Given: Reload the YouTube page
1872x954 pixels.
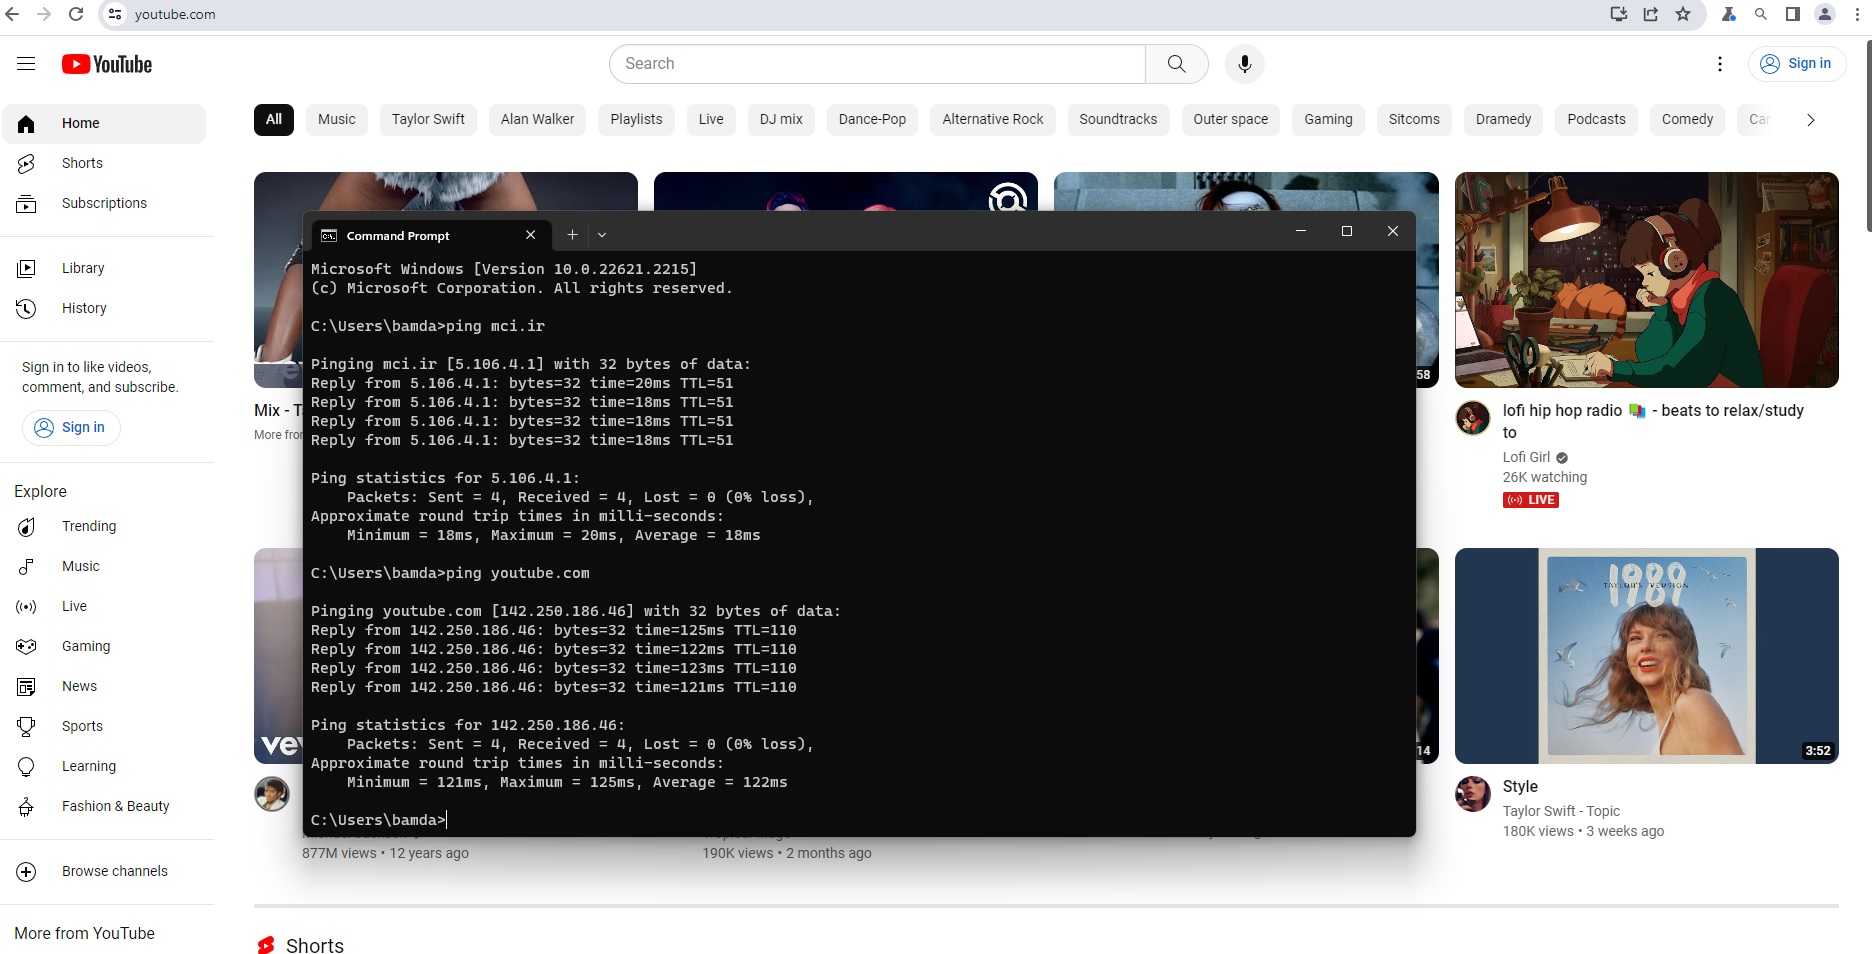Looking at the screenshot, I should pyautogui.click(x=76, y=14).
